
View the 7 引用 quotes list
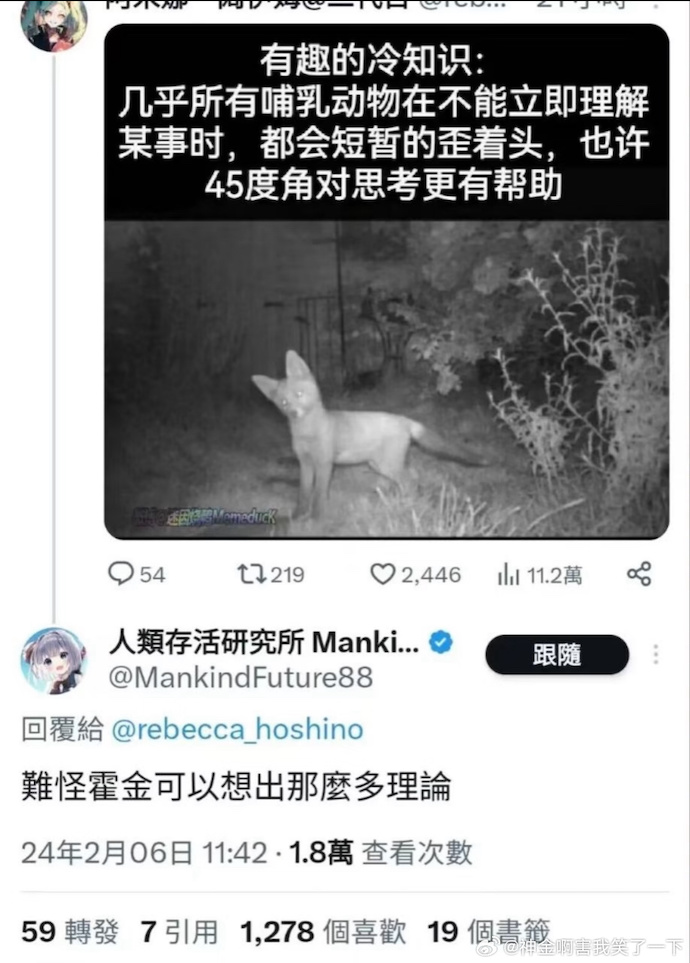[x=179, y=932]
